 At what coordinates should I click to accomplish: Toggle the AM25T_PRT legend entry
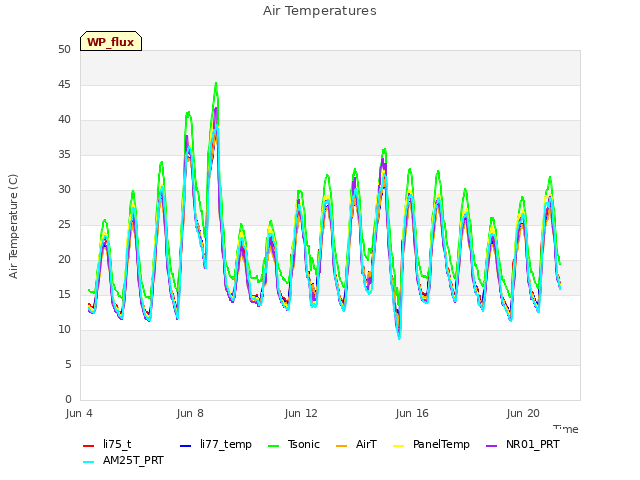click(123, 460)
